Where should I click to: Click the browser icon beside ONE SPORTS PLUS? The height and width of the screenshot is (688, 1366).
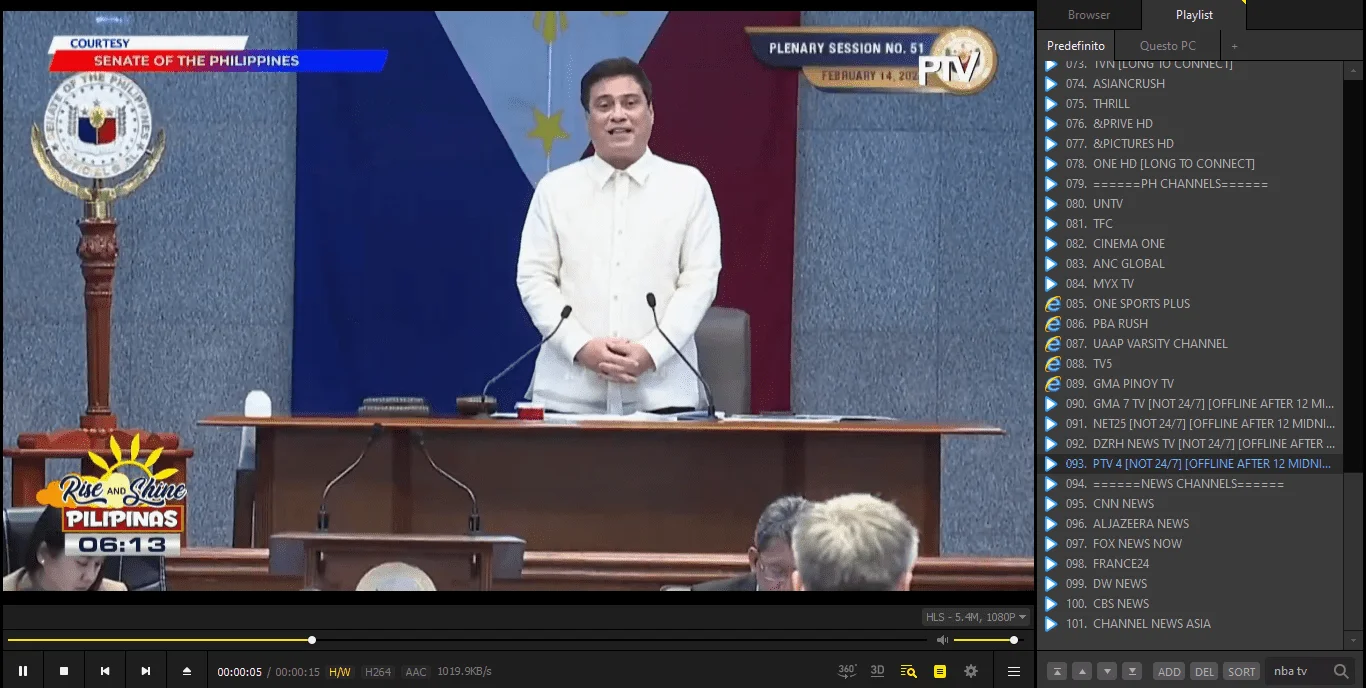pyautogui.click(x=1052, y=304)
